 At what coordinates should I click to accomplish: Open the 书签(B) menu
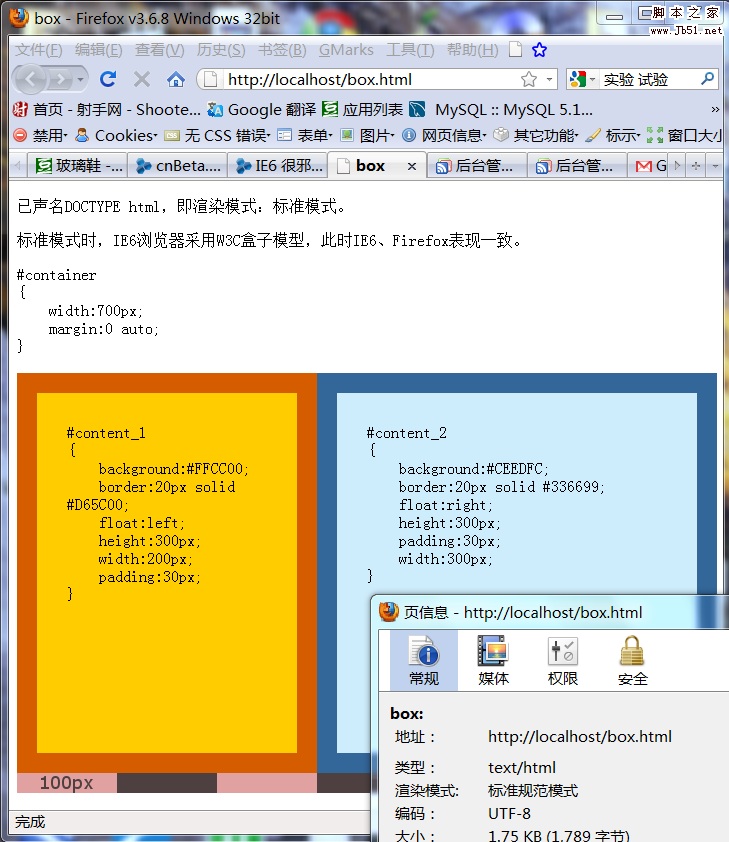click(282, 50)
